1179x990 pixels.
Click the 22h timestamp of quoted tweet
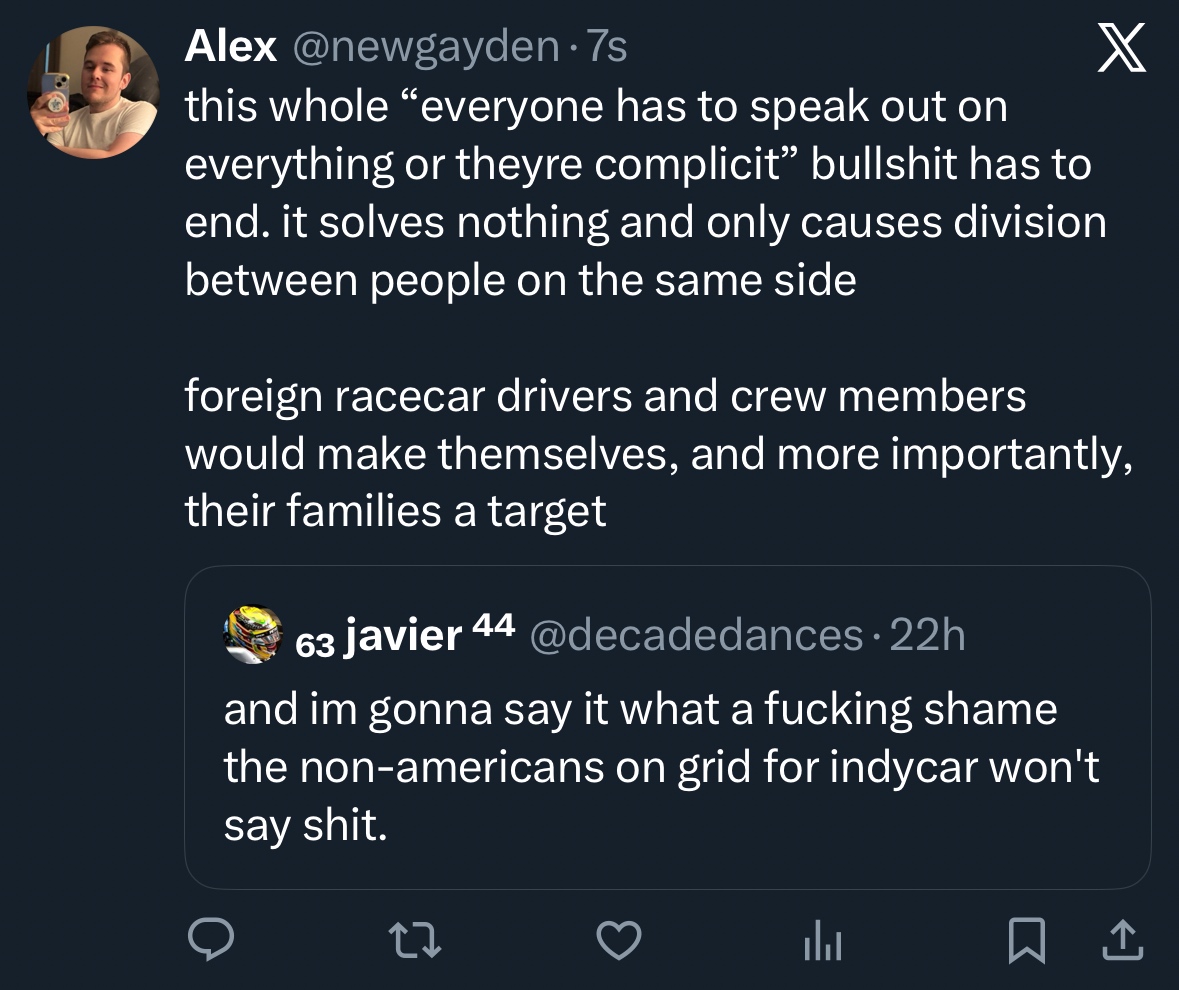click(x=927, y=635)
